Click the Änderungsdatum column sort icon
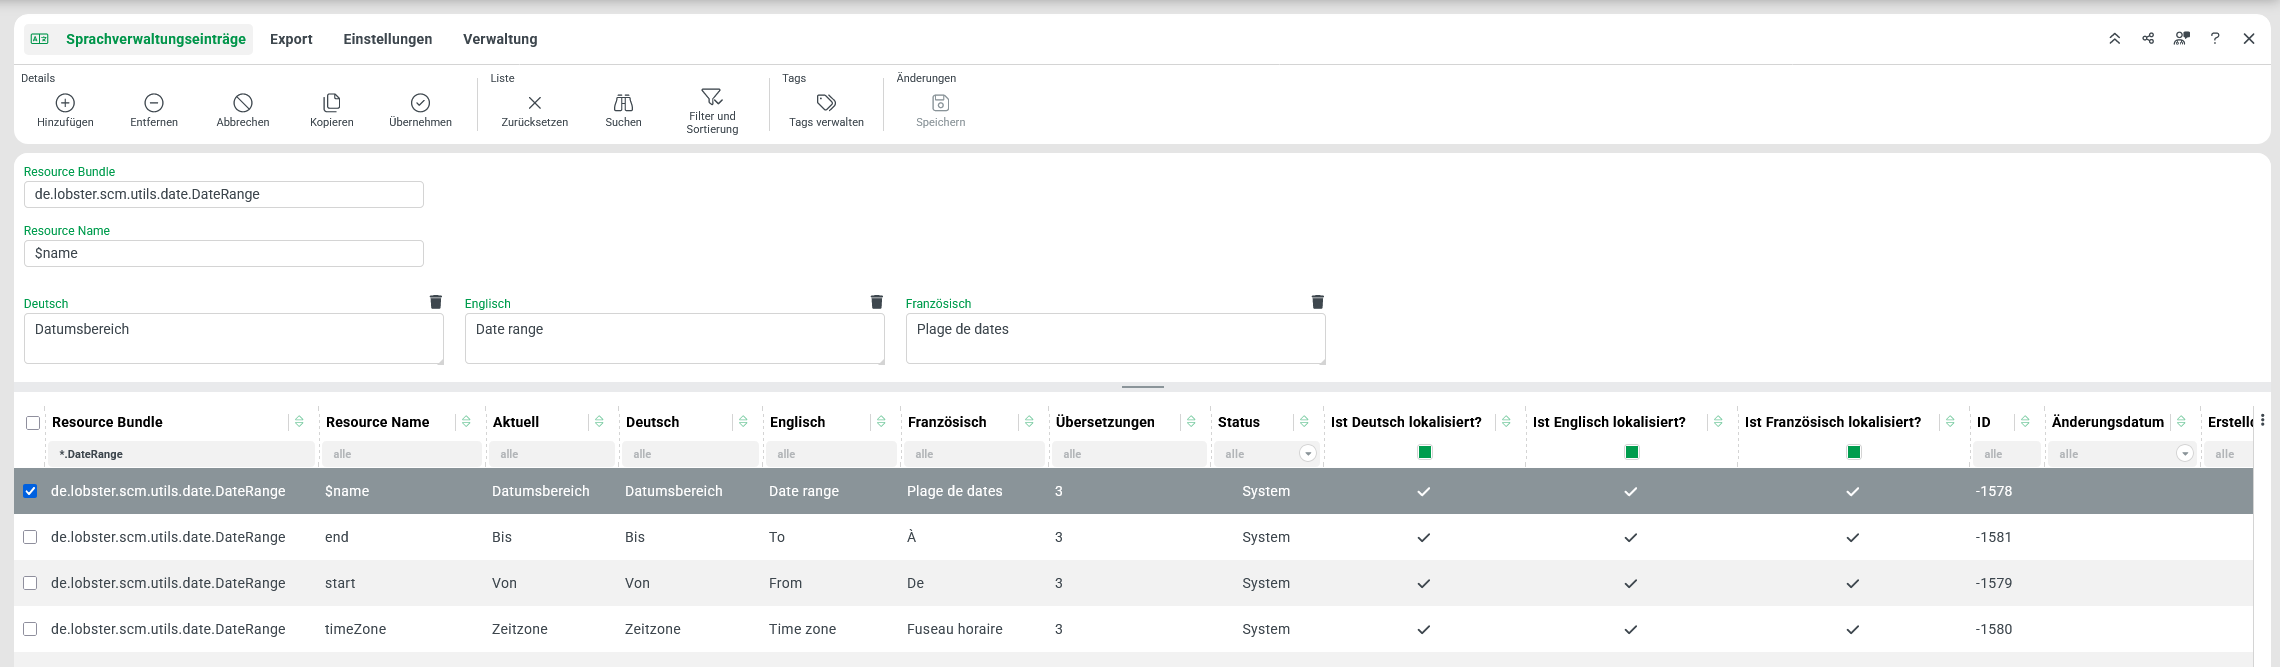 [2181, 422]
